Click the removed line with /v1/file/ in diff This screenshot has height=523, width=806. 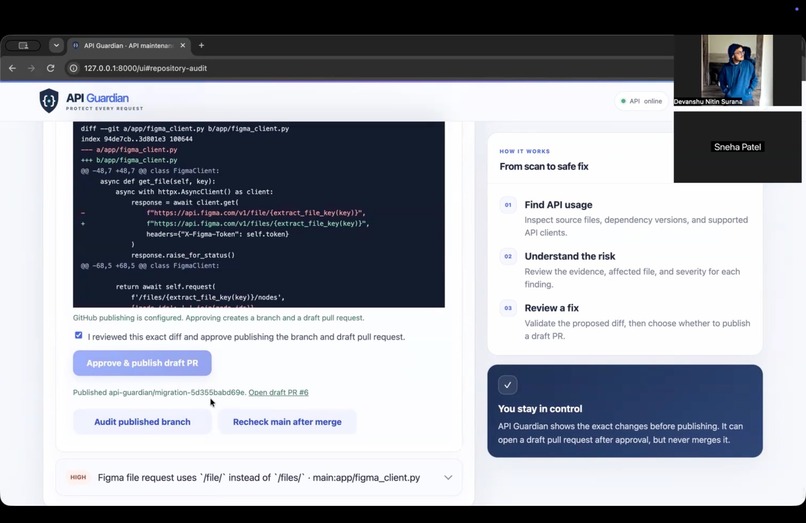(255, 213)
